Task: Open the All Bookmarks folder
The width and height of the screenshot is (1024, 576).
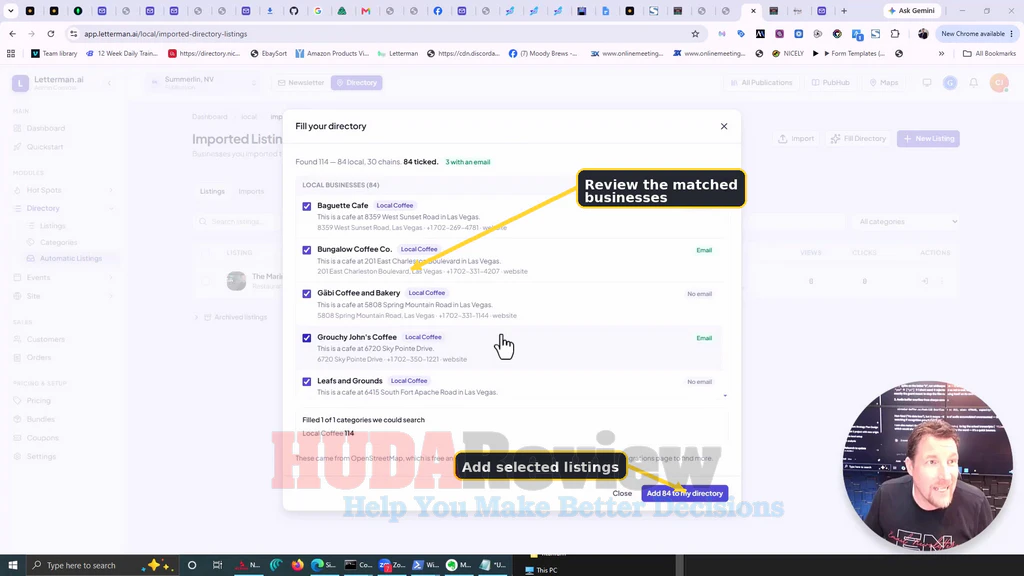Action: (989, 54)
